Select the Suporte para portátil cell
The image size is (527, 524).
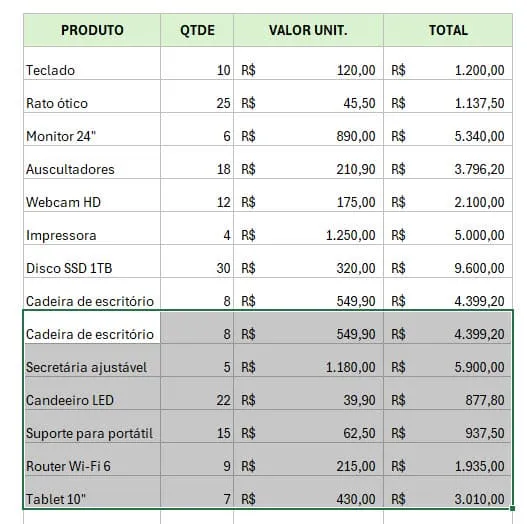point(92,426)
